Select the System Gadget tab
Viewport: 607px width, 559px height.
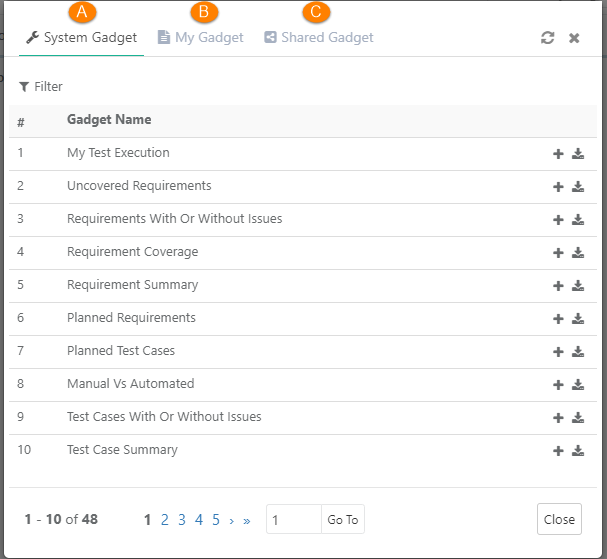click(81, 38)
